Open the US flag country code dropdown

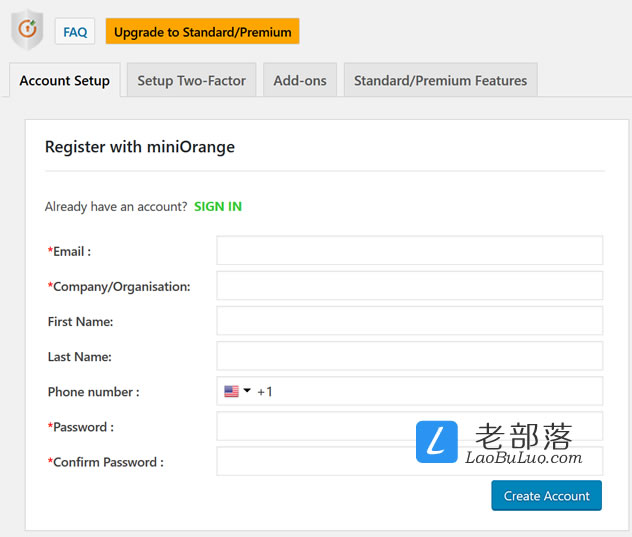237,391
